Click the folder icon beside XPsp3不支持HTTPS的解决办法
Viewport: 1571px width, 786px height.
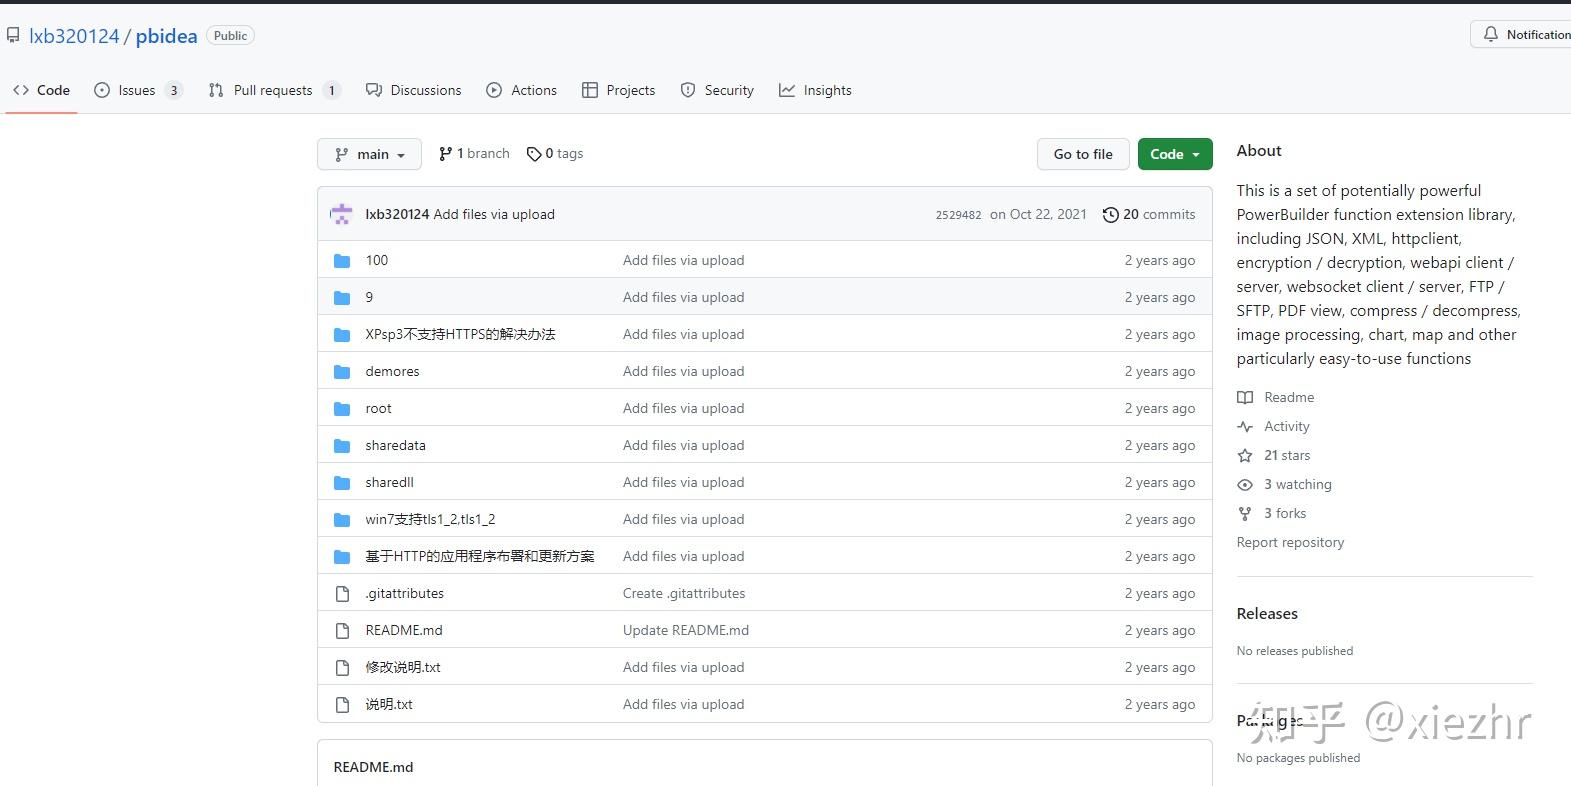click(342, 334)
